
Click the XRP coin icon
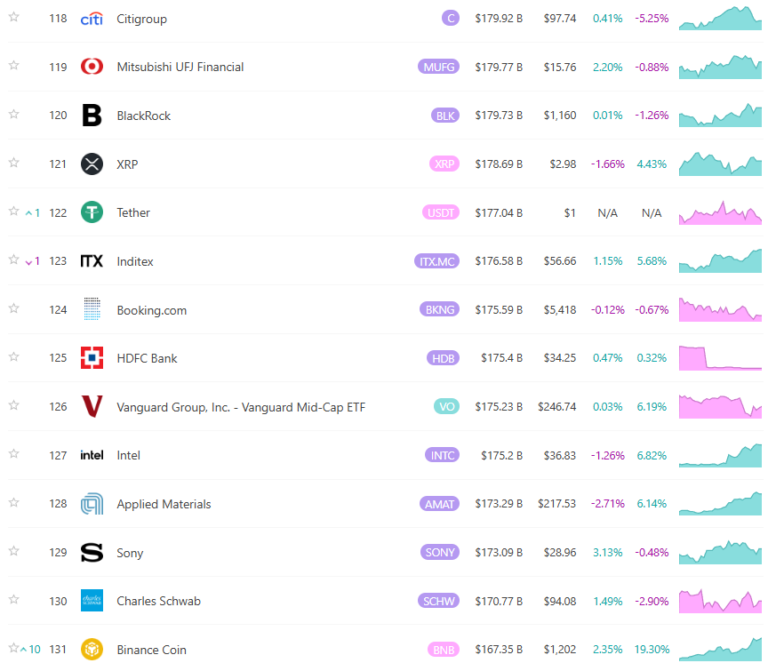click(92, 164)
